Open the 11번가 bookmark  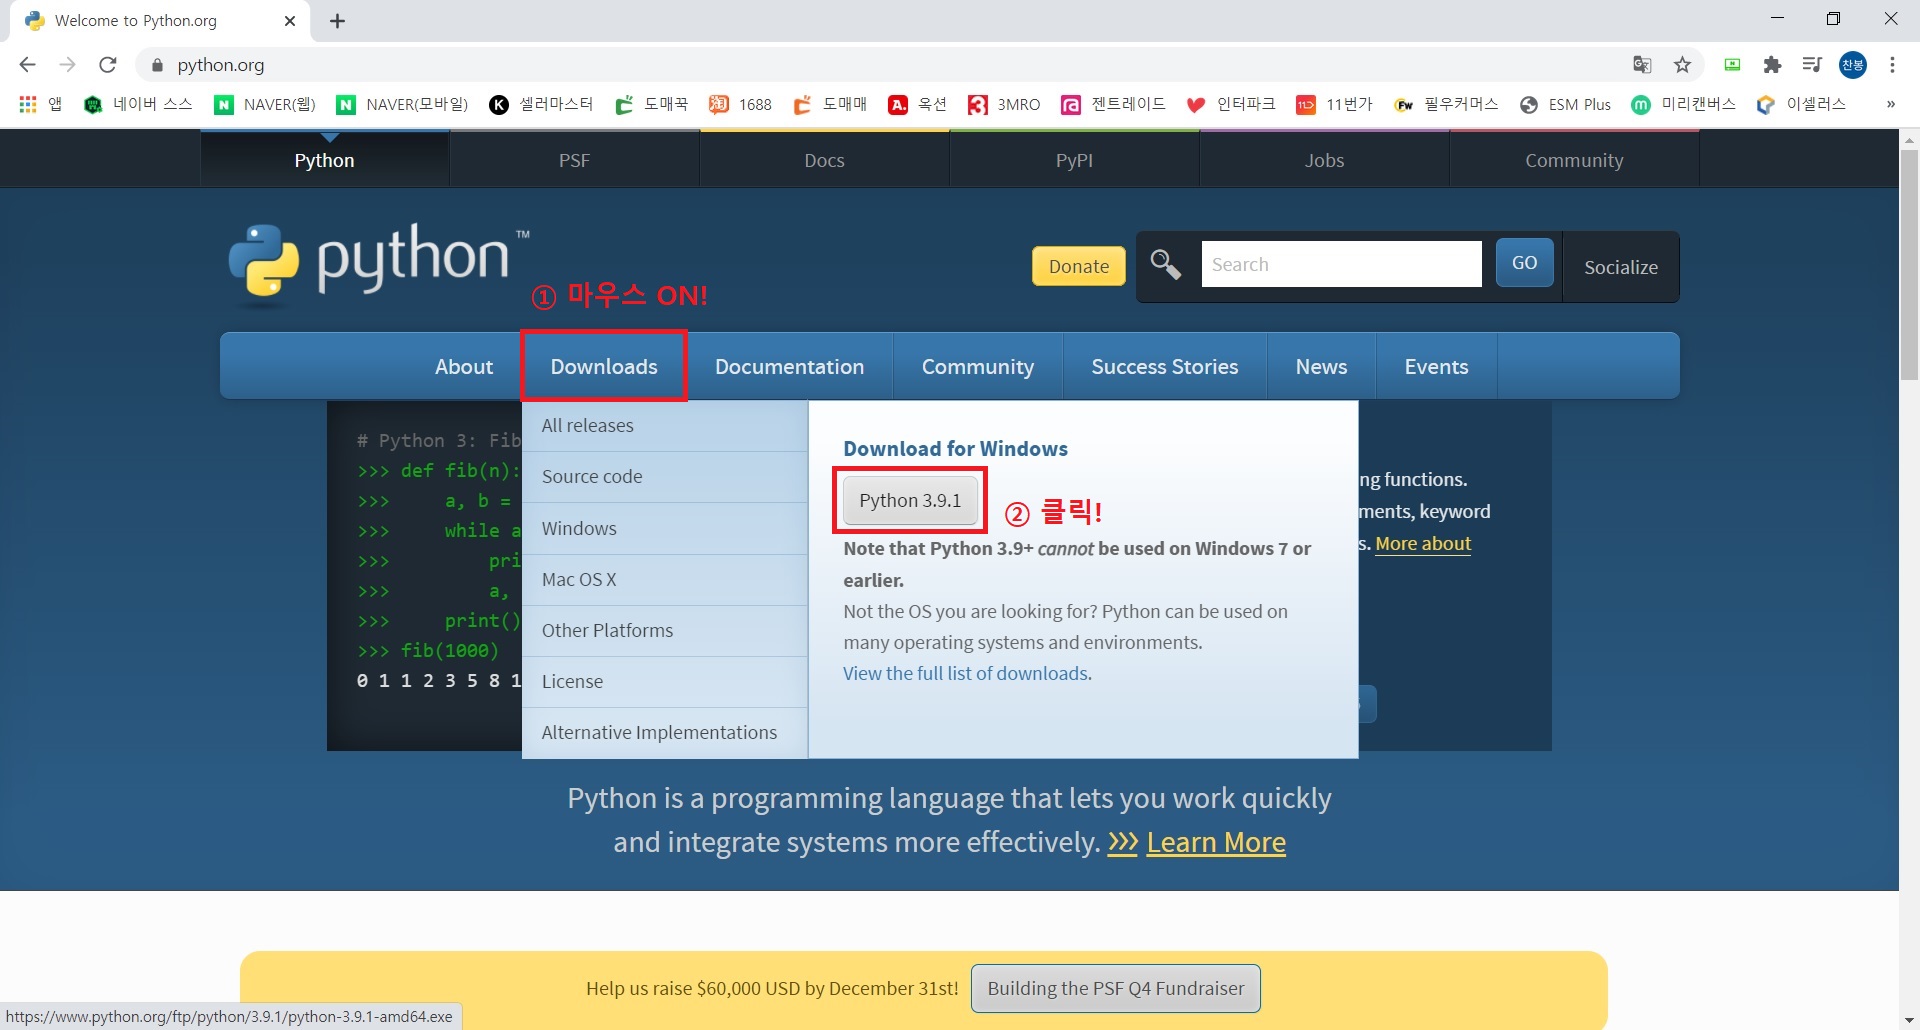[x=1335, y=104]
